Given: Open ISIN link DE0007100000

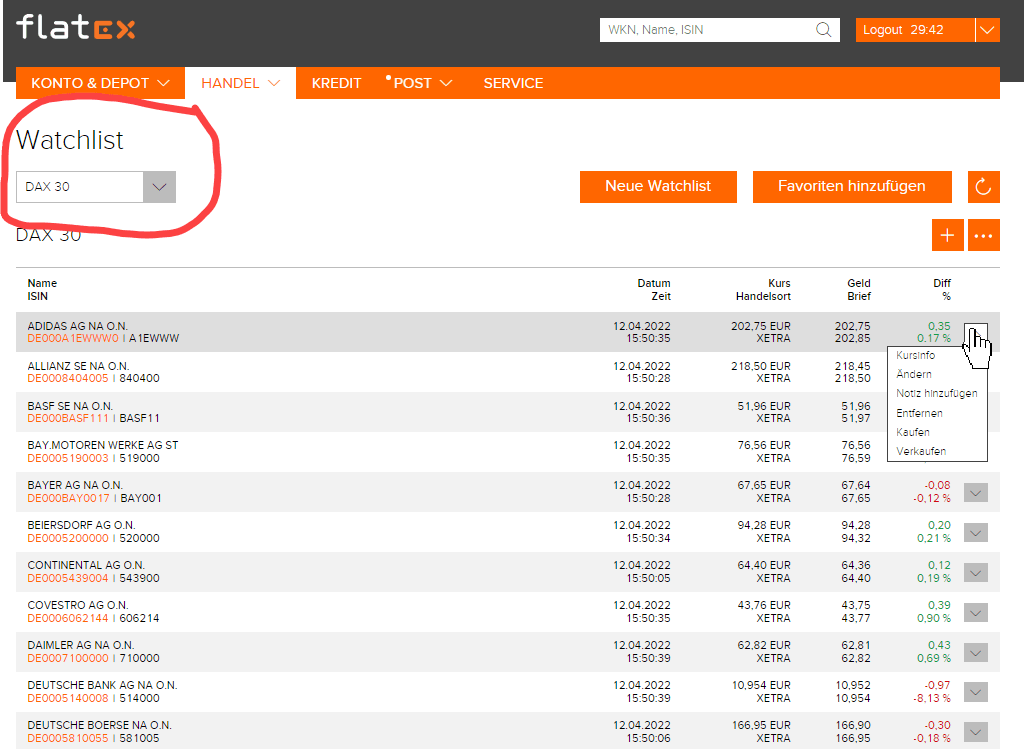Looking at the screenshot, I should (x=68, y=658).
